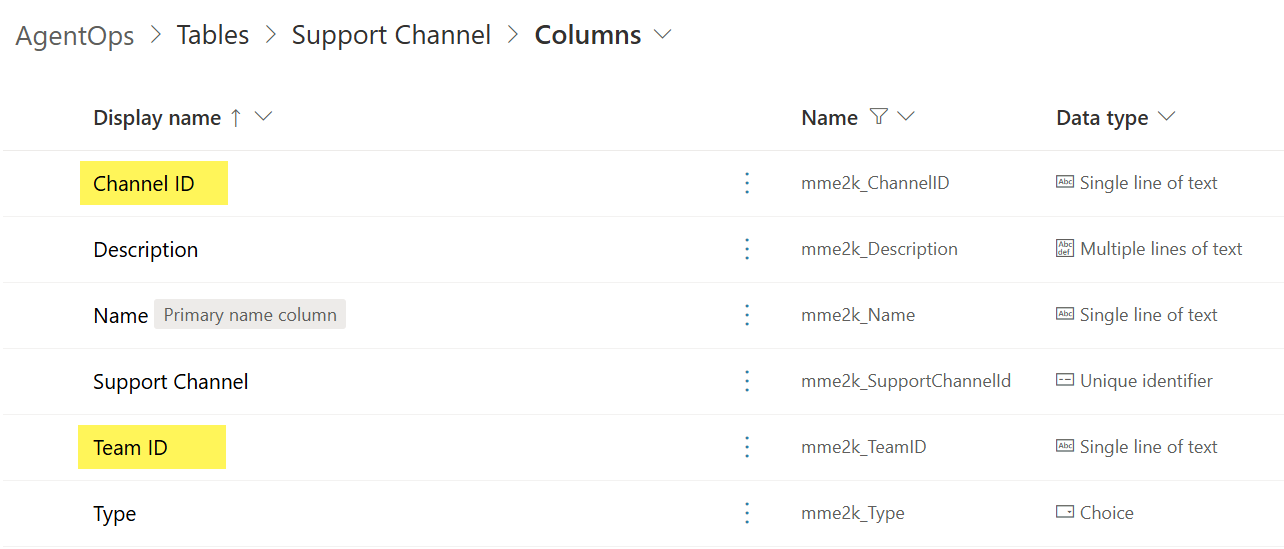Go to Tables in the breadcrumb
The height and width of the screenshot is (549, 1284).
213,36
